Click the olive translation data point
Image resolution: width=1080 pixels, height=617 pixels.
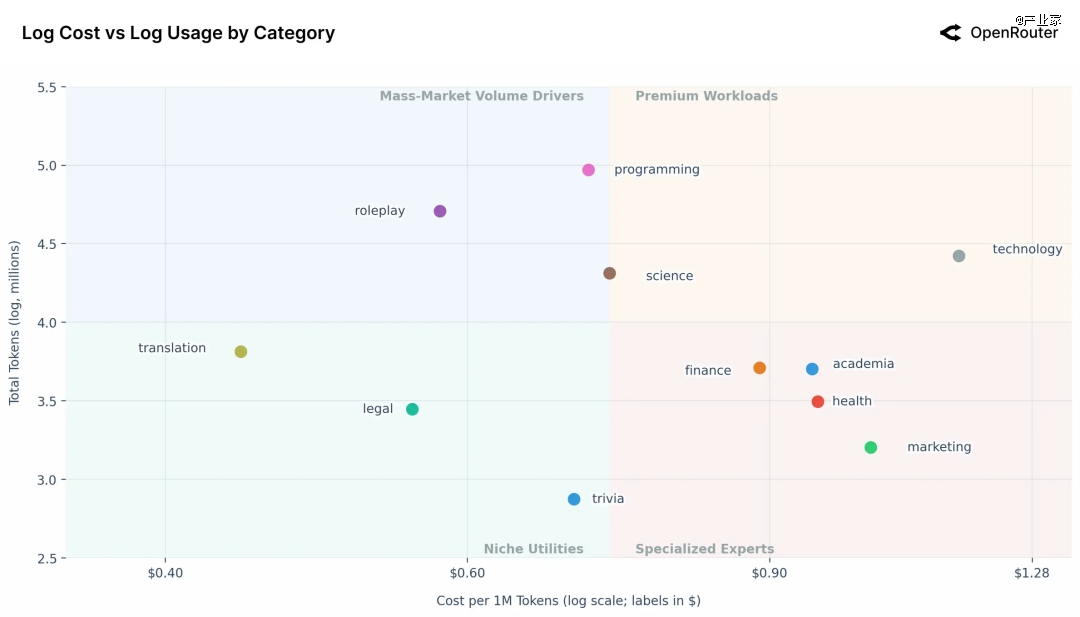point(241,352)
